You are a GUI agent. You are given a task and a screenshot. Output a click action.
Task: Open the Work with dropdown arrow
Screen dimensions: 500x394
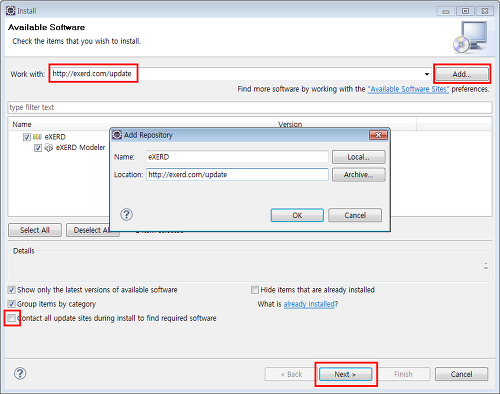427,74
